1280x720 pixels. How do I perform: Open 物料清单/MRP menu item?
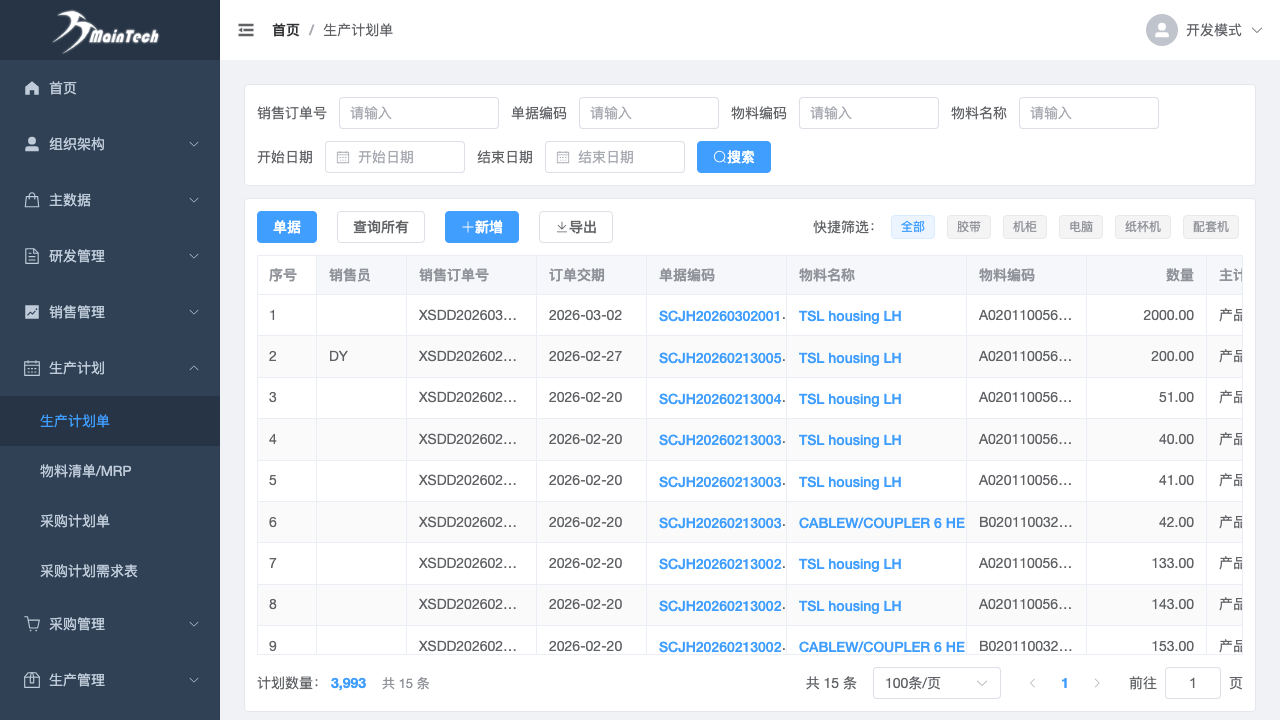click(x=86, y=471)
